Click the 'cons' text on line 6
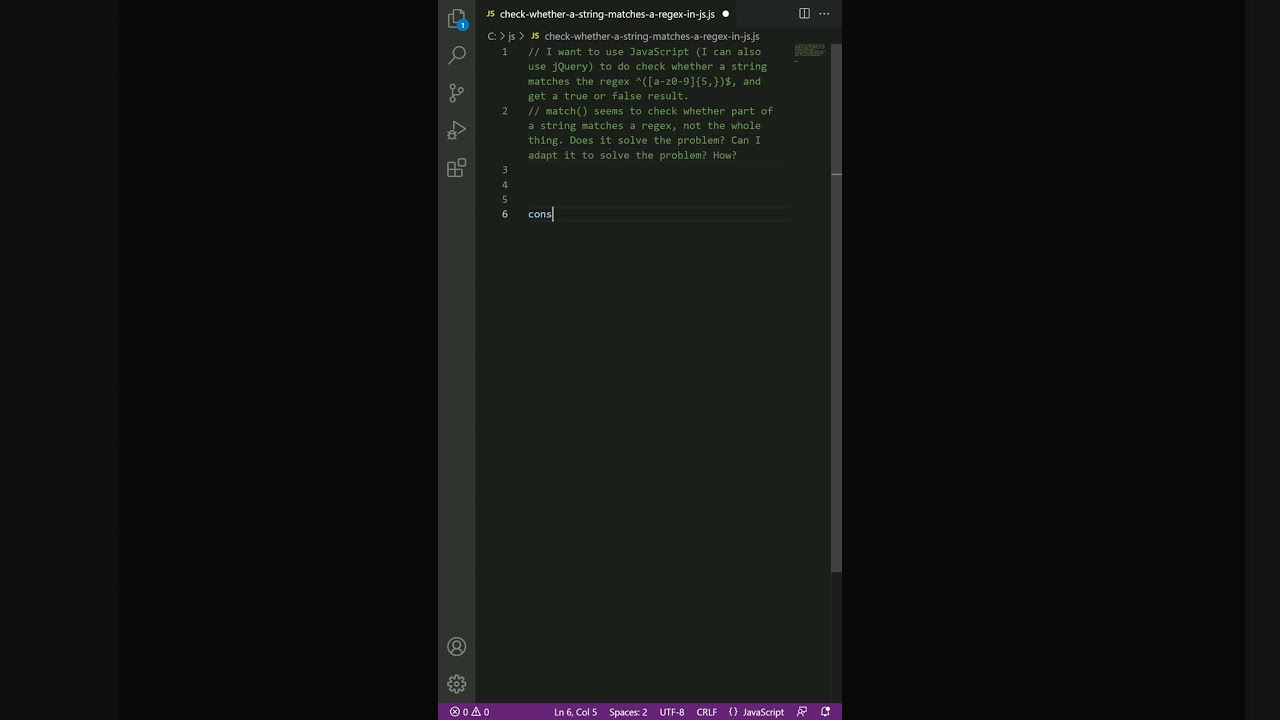This screenshot has width=1280, height=720. tap(540, 214)
